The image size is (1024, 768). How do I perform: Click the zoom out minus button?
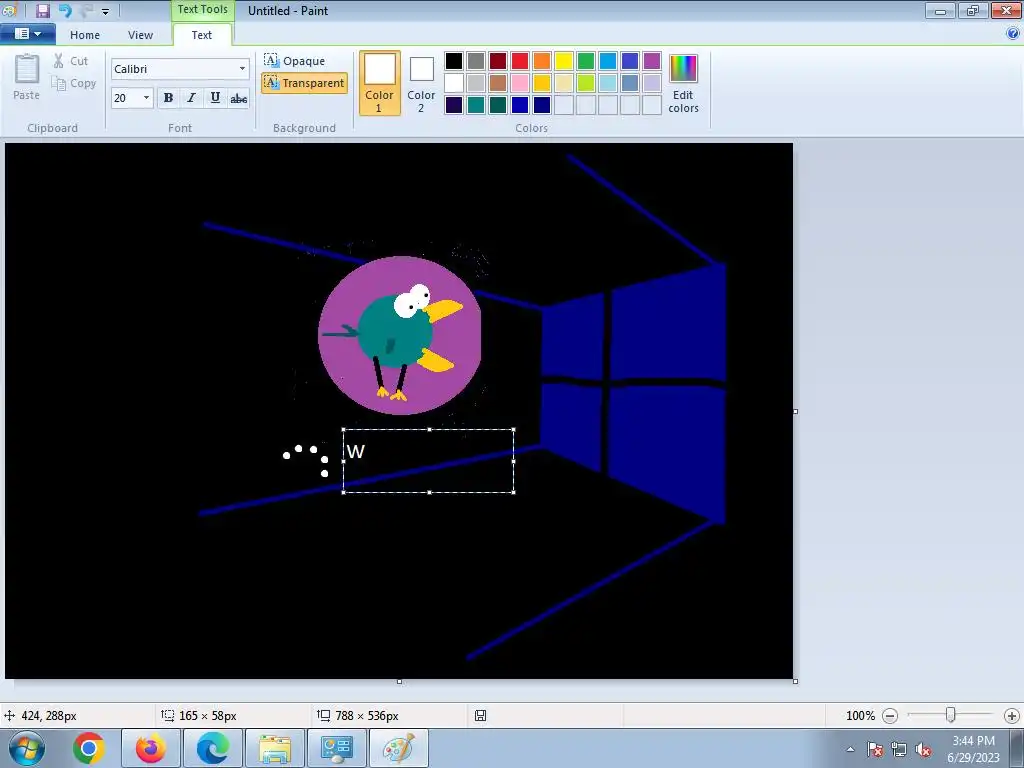[x=889, y=716]
